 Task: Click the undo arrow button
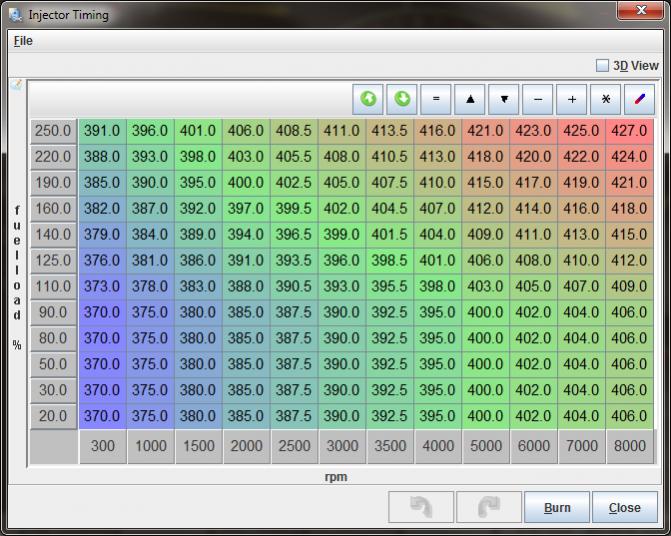click(x=421, y=507)
